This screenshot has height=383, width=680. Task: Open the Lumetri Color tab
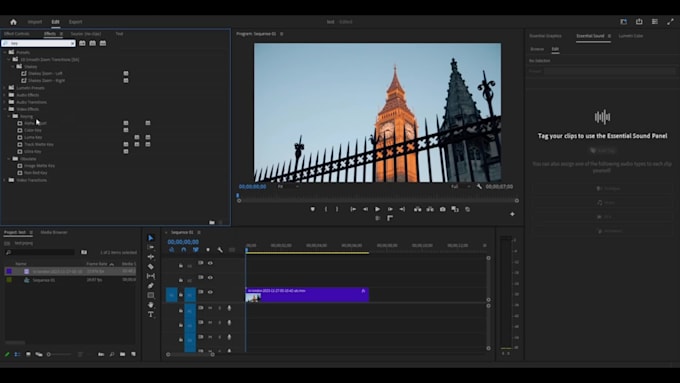point(631,36)
